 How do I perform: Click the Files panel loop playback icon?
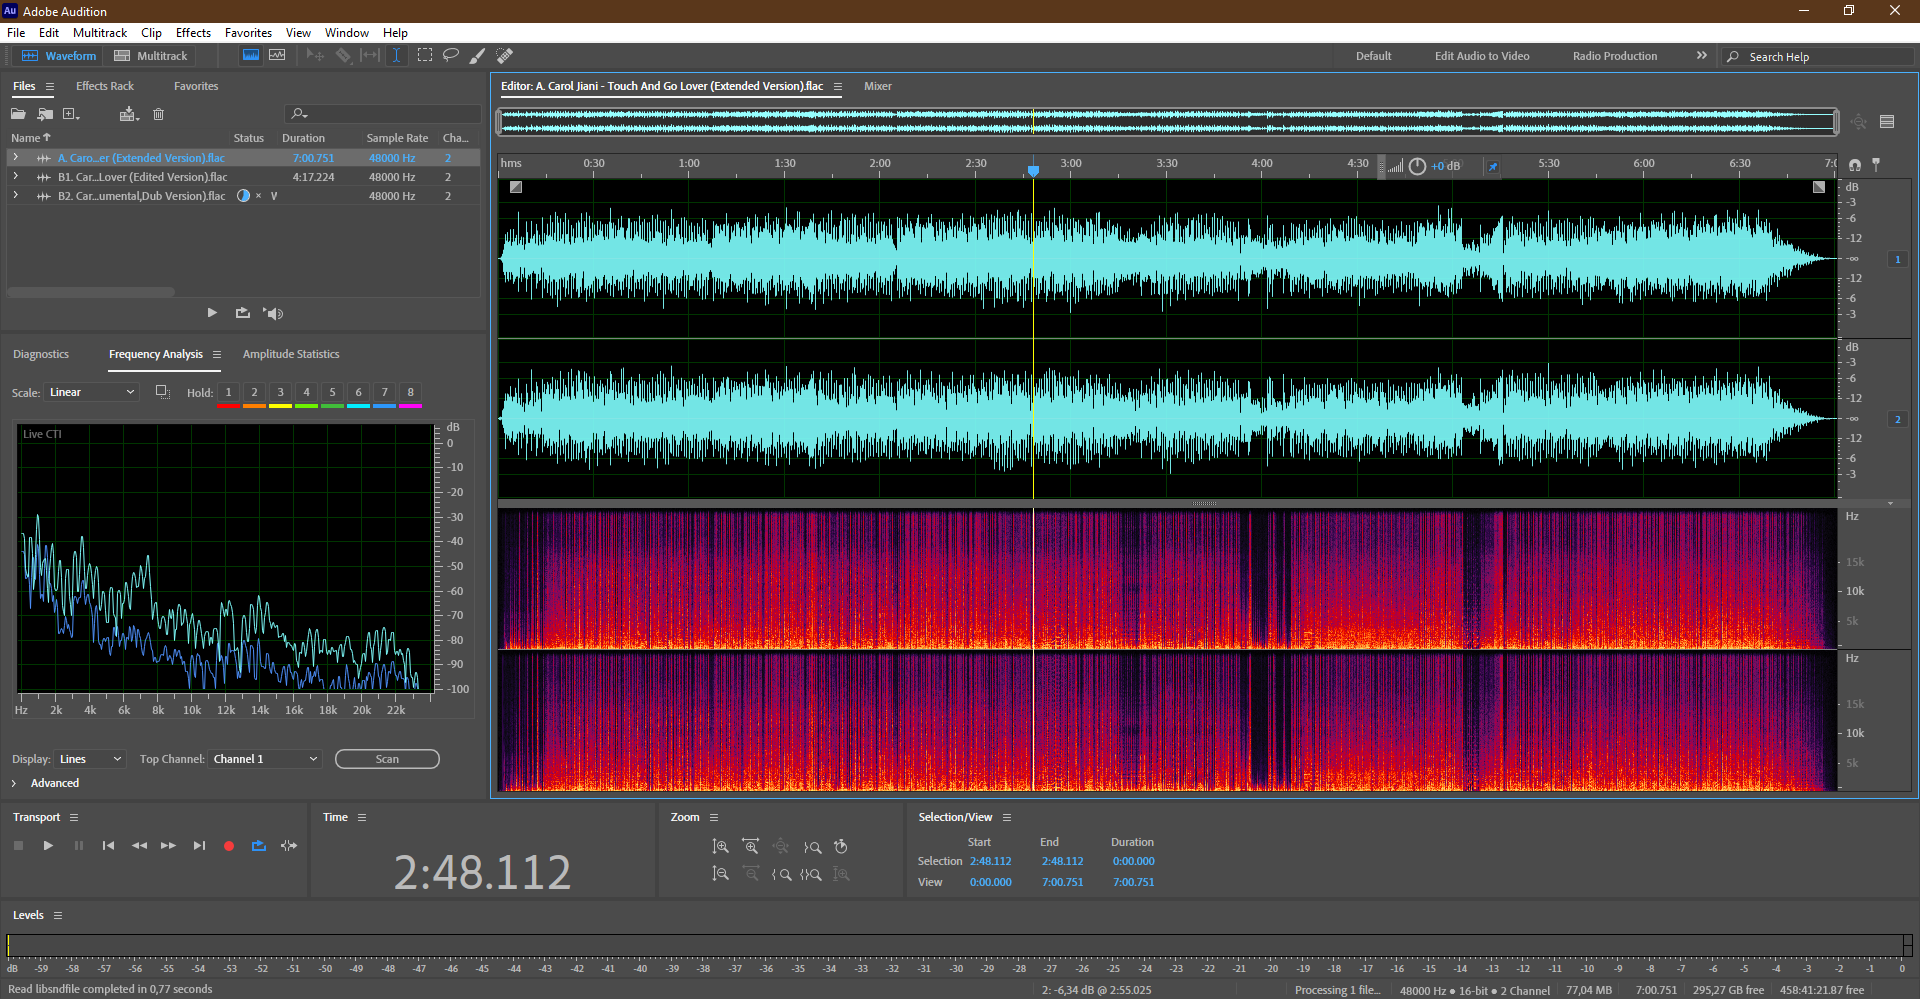[x=243, y=313]
